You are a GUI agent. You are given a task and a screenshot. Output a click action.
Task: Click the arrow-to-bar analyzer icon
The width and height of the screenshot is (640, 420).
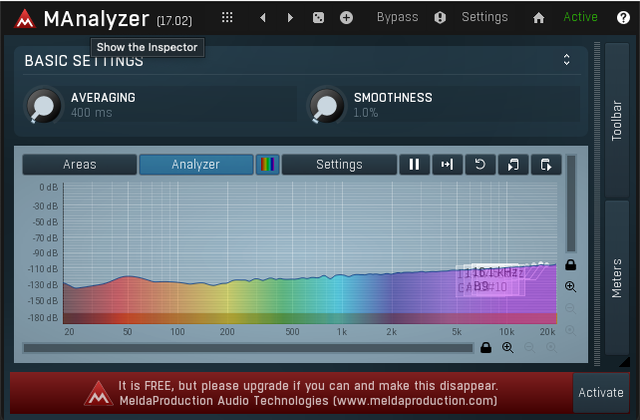click(447, 164)
